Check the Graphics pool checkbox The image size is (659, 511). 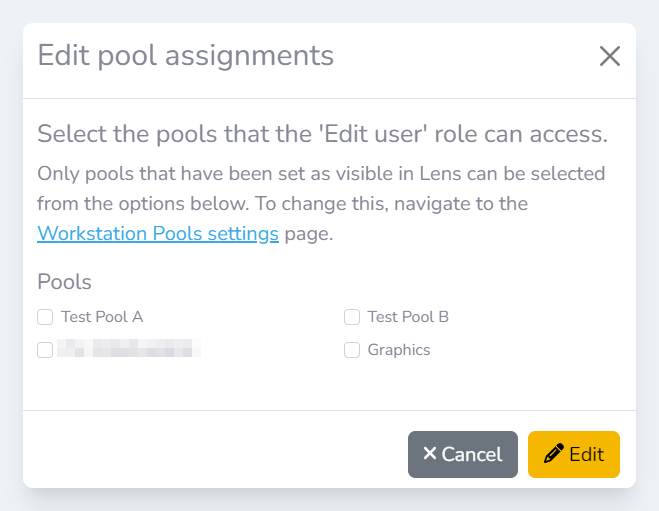(x=352, y=350)
